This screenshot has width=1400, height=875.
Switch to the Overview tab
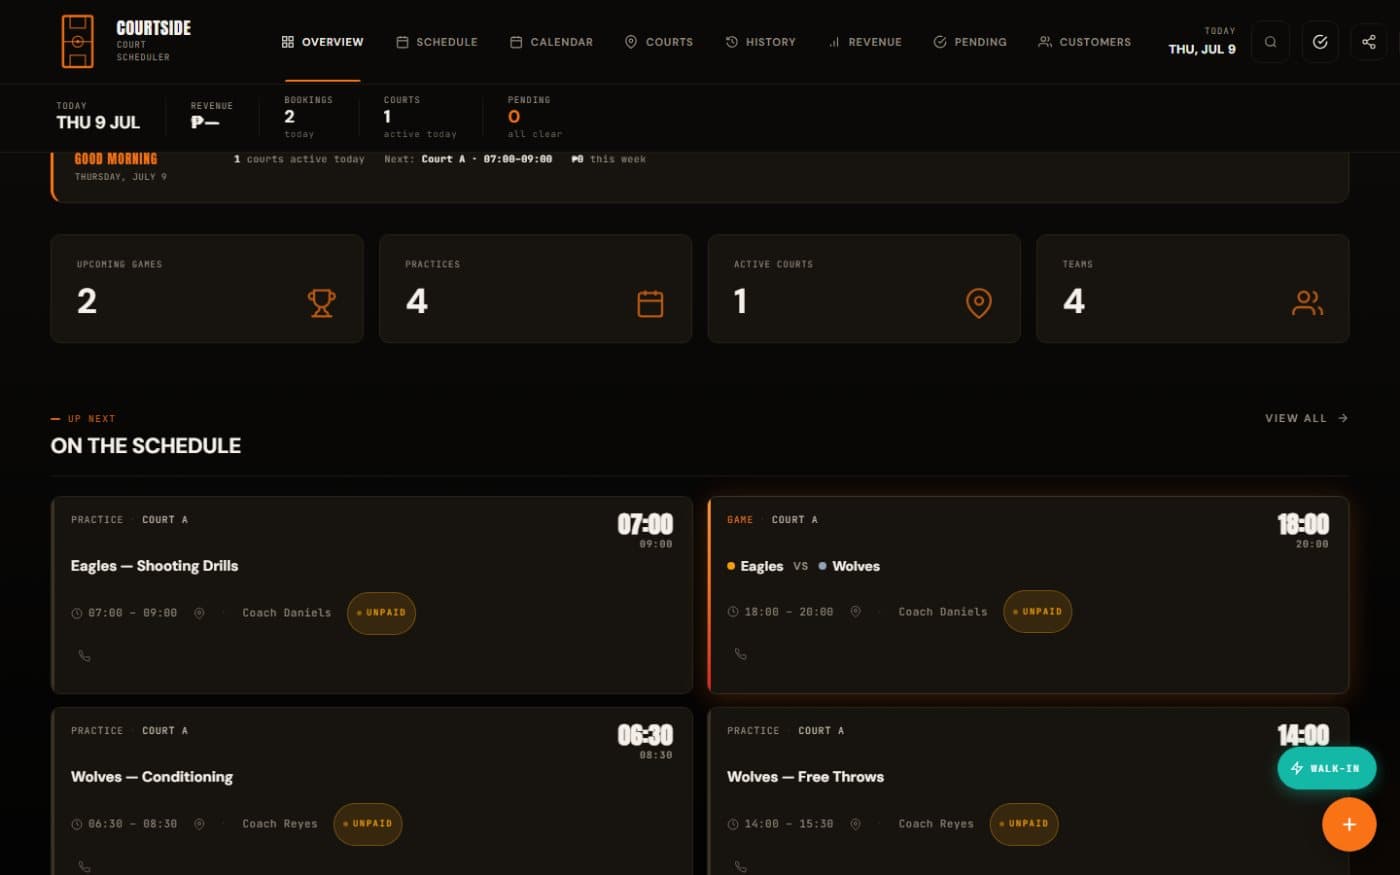[322, 42]
